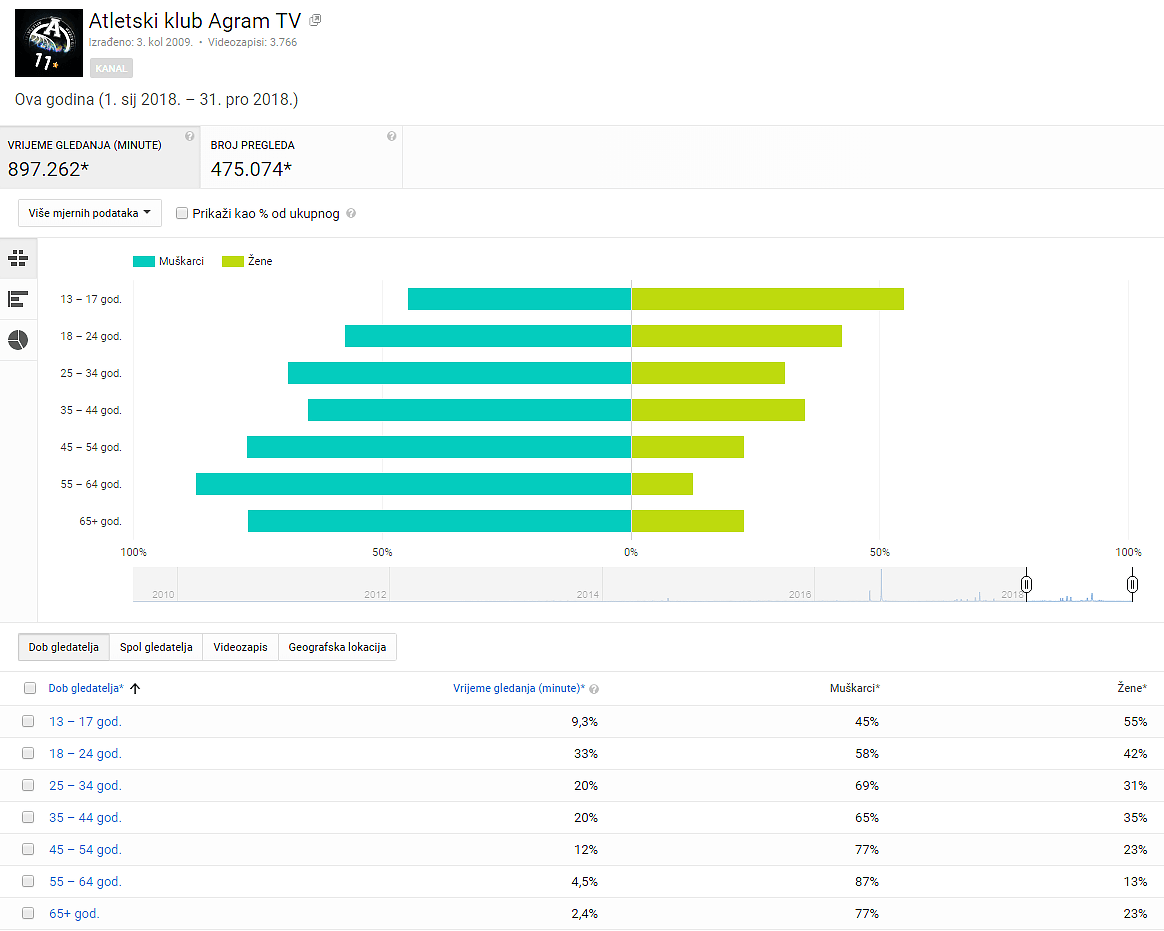Check the select-all checkbox in table header
The height and width of the screenshot is (931, 1164).
pos(29,688)
